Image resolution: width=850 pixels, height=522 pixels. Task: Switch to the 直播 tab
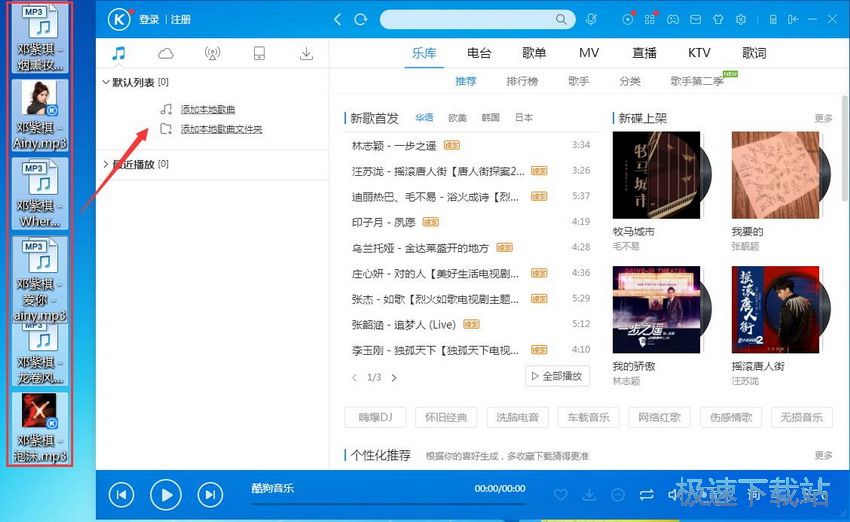(644, 53)
